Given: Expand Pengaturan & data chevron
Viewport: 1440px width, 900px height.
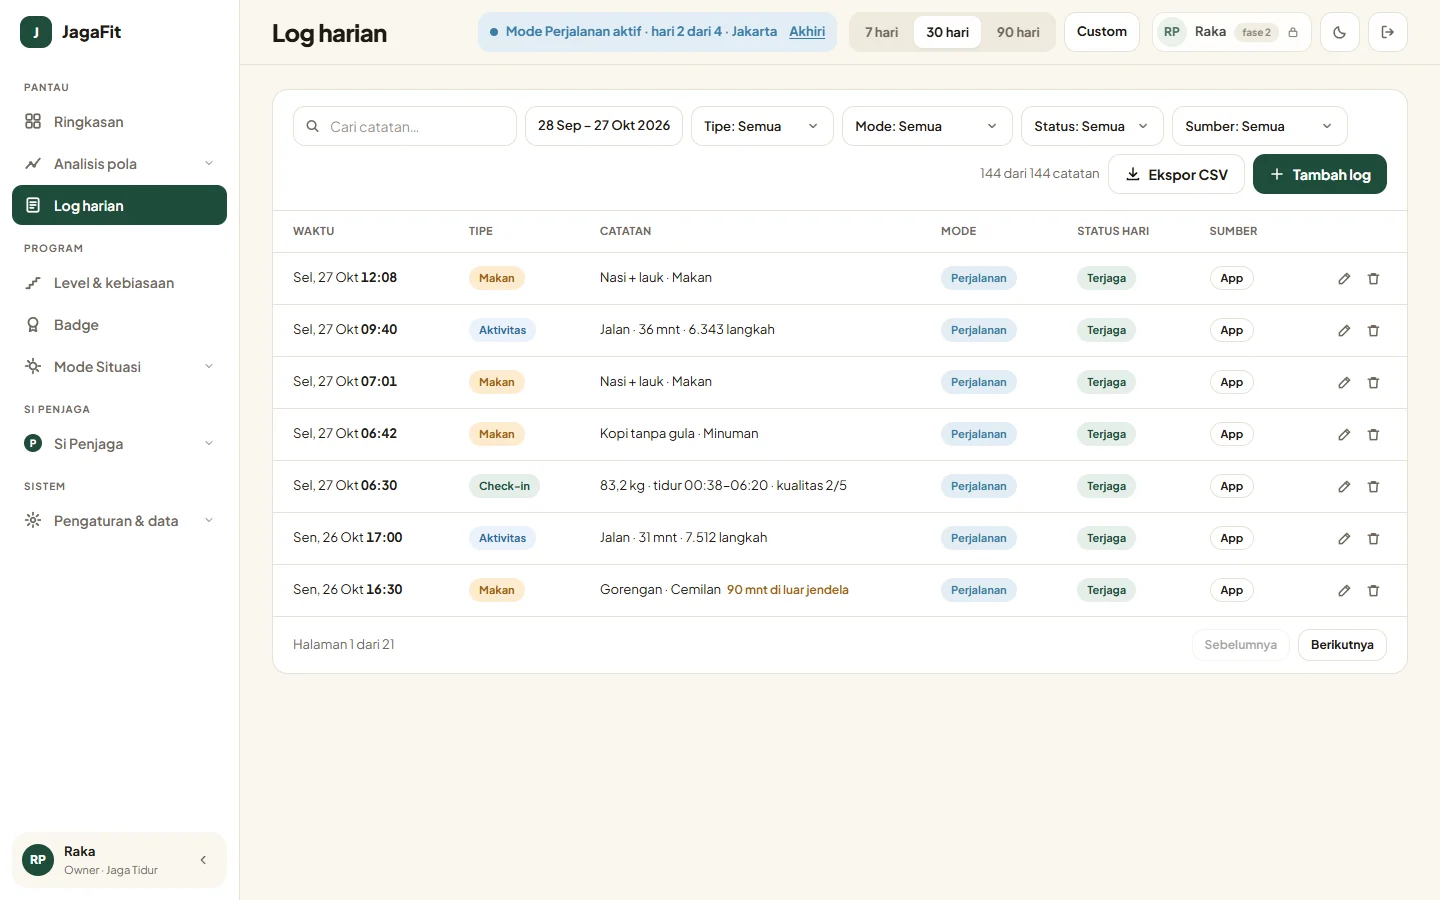Looking at the screenshot, I should [209, 521].
